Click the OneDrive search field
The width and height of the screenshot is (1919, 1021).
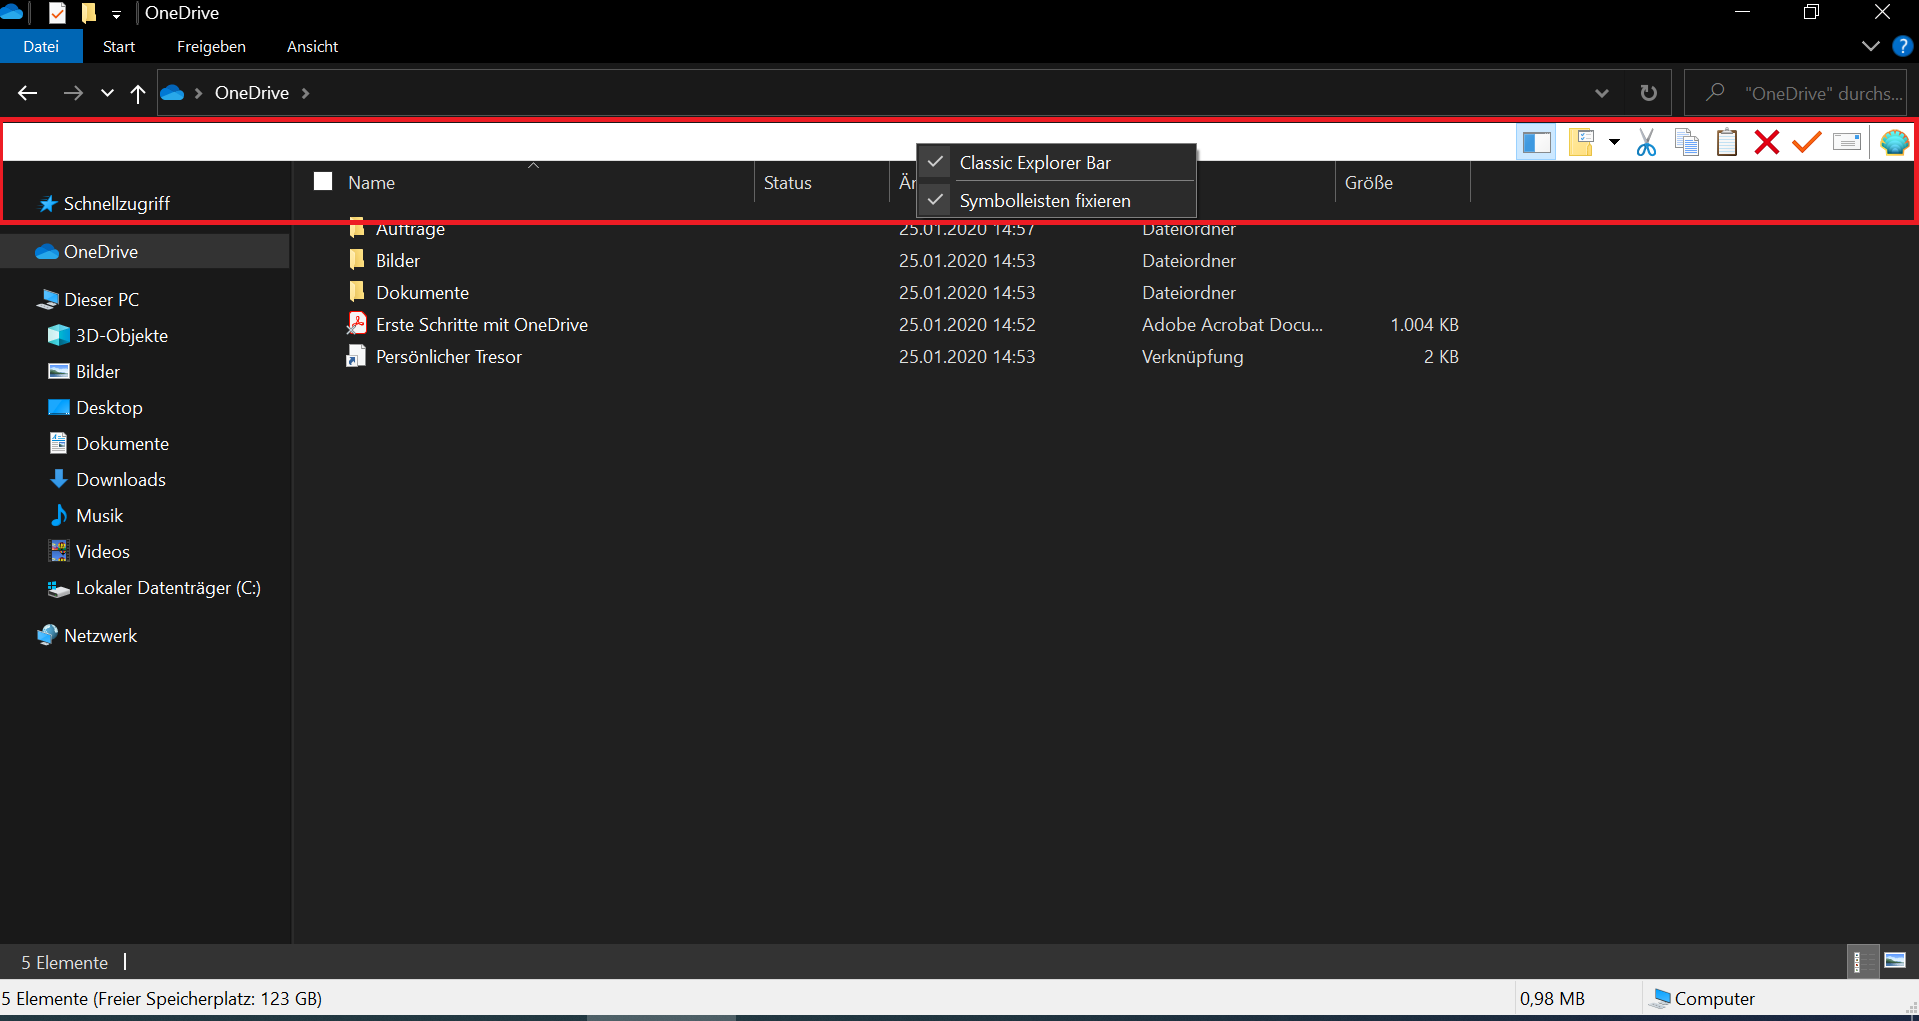pyautogui.click(x=1796, y=93)
